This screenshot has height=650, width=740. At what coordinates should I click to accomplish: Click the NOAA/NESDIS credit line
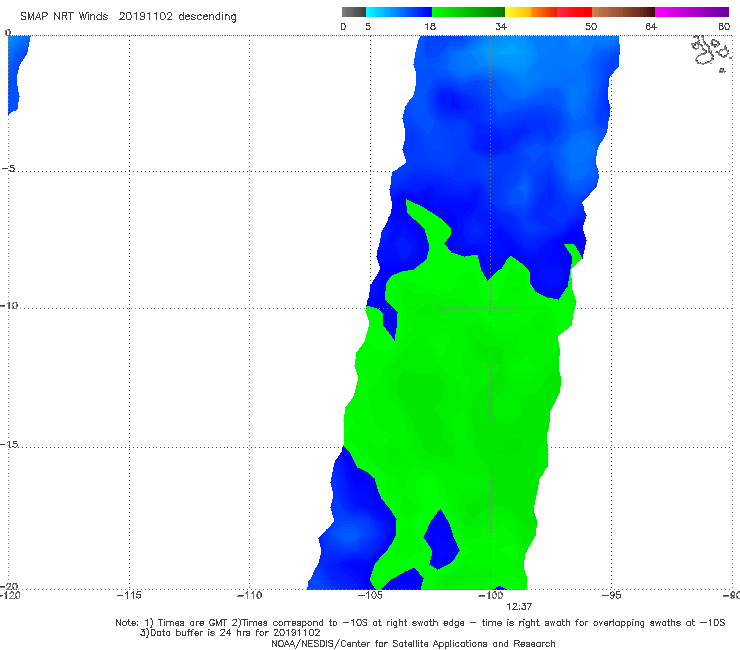tap(413, 644)
